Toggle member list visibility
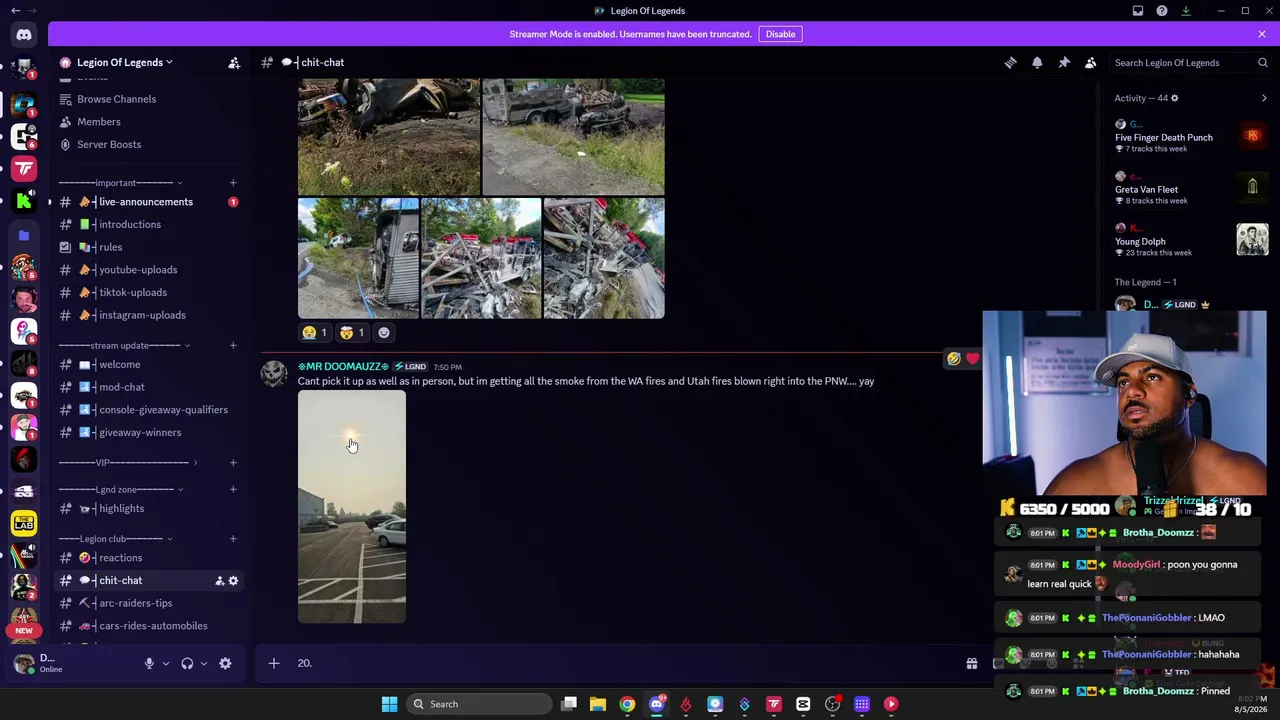The height and width of the screenshot is (720, 1280). [x=1091, y=63]
